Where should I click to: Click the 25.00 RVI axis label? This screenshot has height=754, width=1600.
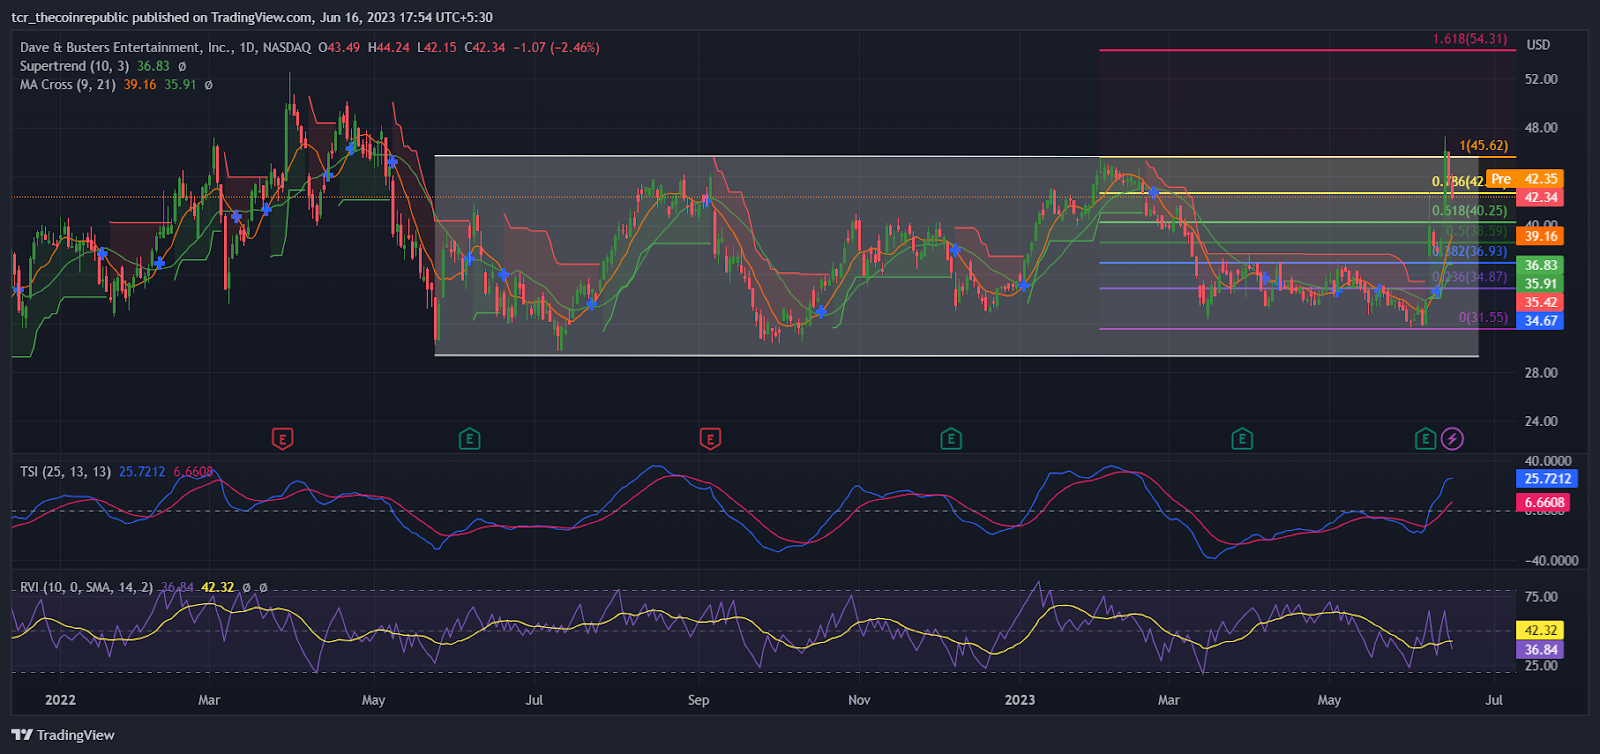(1541, 666)
